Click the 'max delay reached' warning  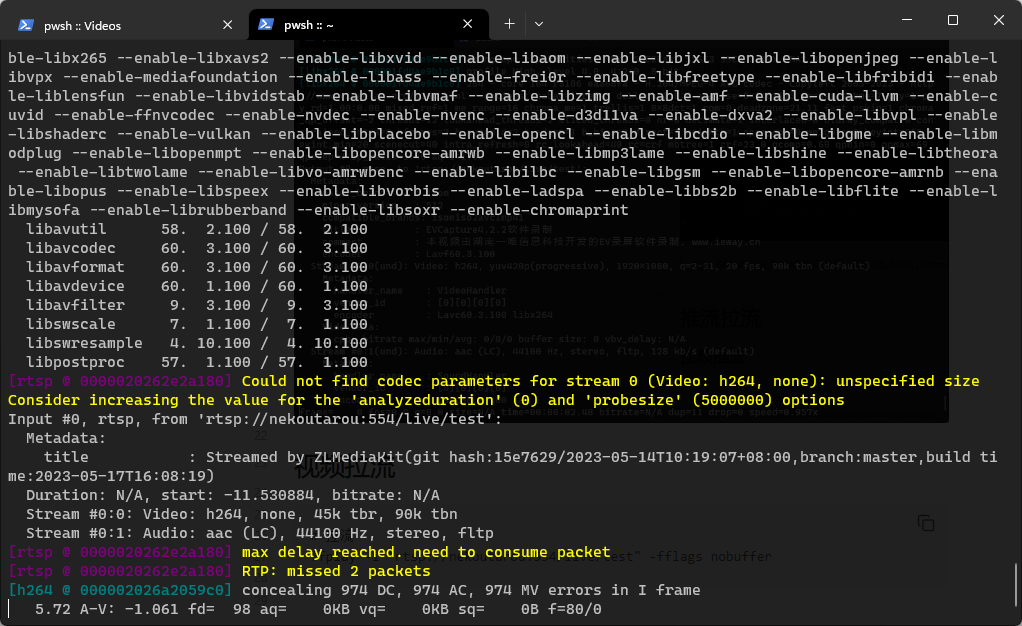click(426, 552)
